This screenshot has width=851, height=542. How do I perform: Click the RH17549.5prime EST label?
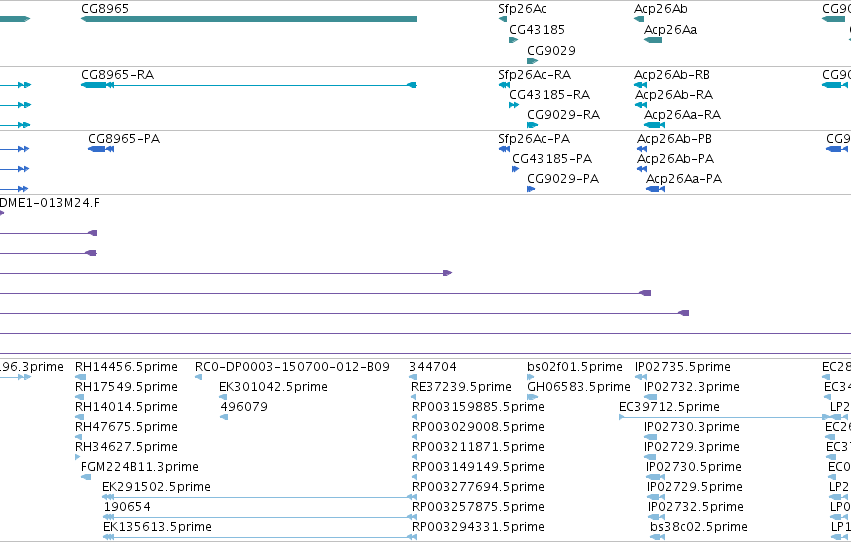click(x=126, y=387)
